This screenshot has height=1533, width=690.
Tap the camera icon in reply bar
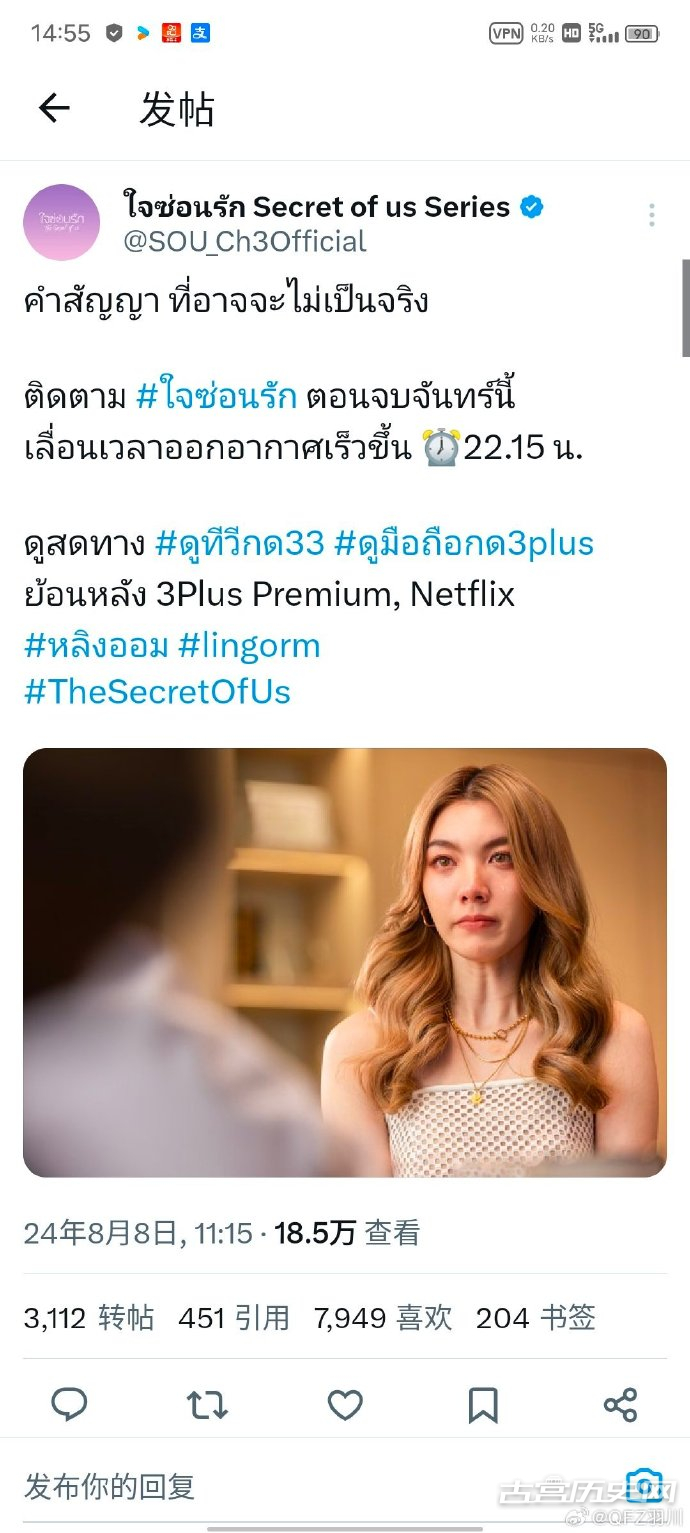[645, 1486]
